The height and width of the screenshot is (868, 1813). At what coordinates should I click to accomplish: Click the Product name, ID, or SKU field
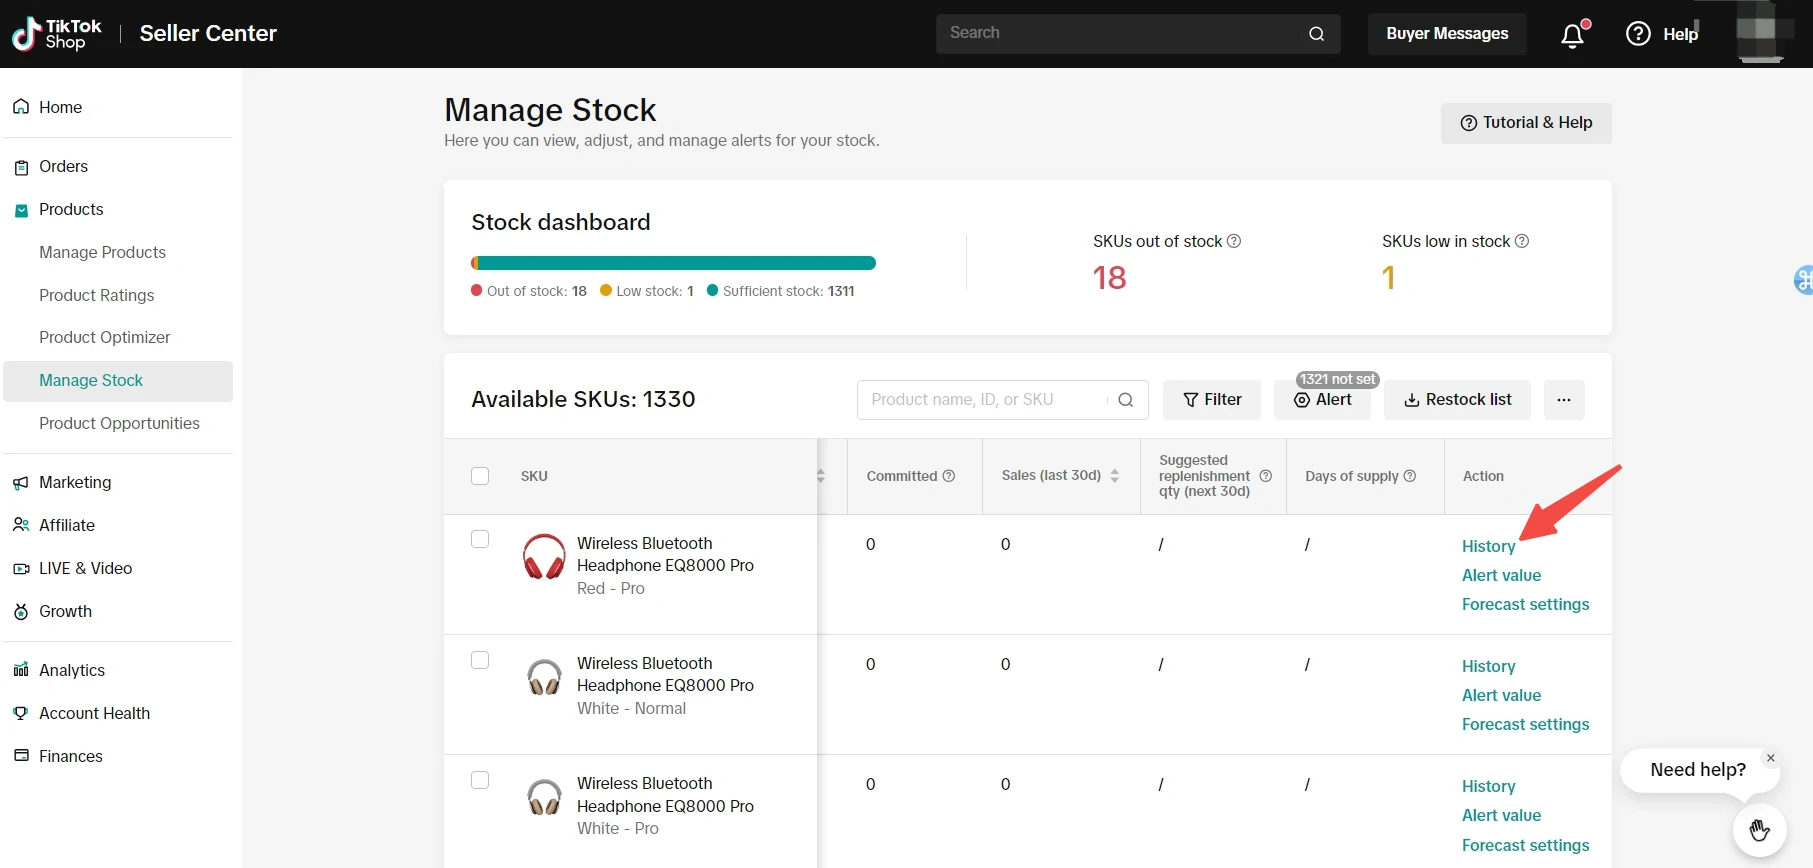985,400
